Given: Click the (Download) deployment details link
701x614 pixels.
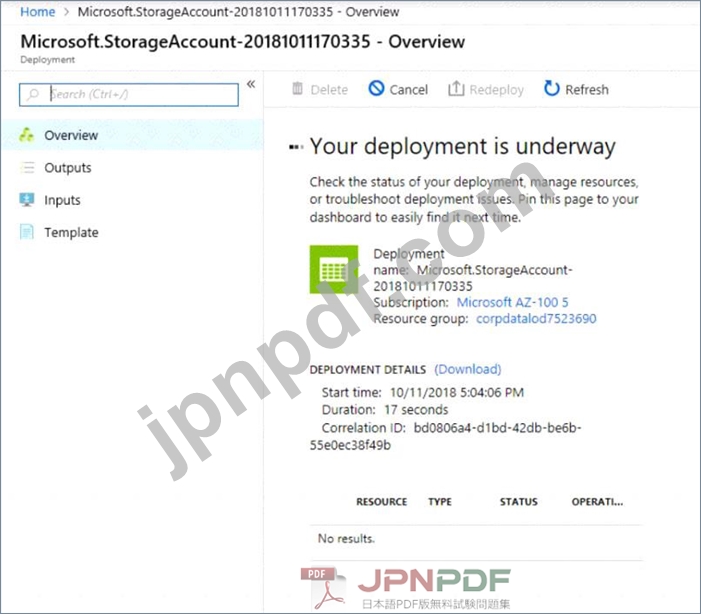Looking at the screenshot, I should coord(468,369).
